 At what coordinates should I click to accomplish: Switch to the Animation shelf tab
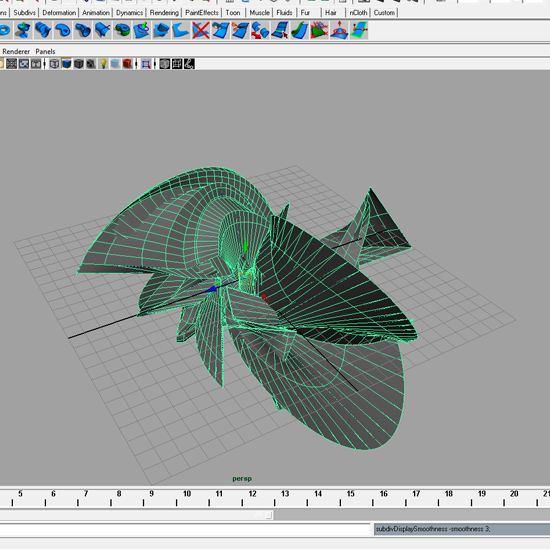tap(96, 13)
